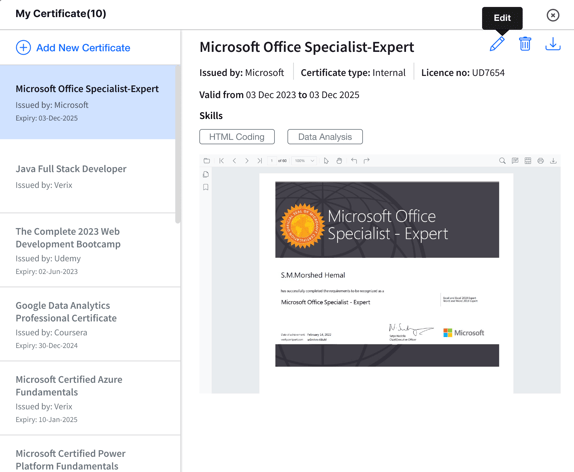574x472 pixels.
Task: Click 'Valid from 03 Dec 2023' text
Action: pos(247,95)
